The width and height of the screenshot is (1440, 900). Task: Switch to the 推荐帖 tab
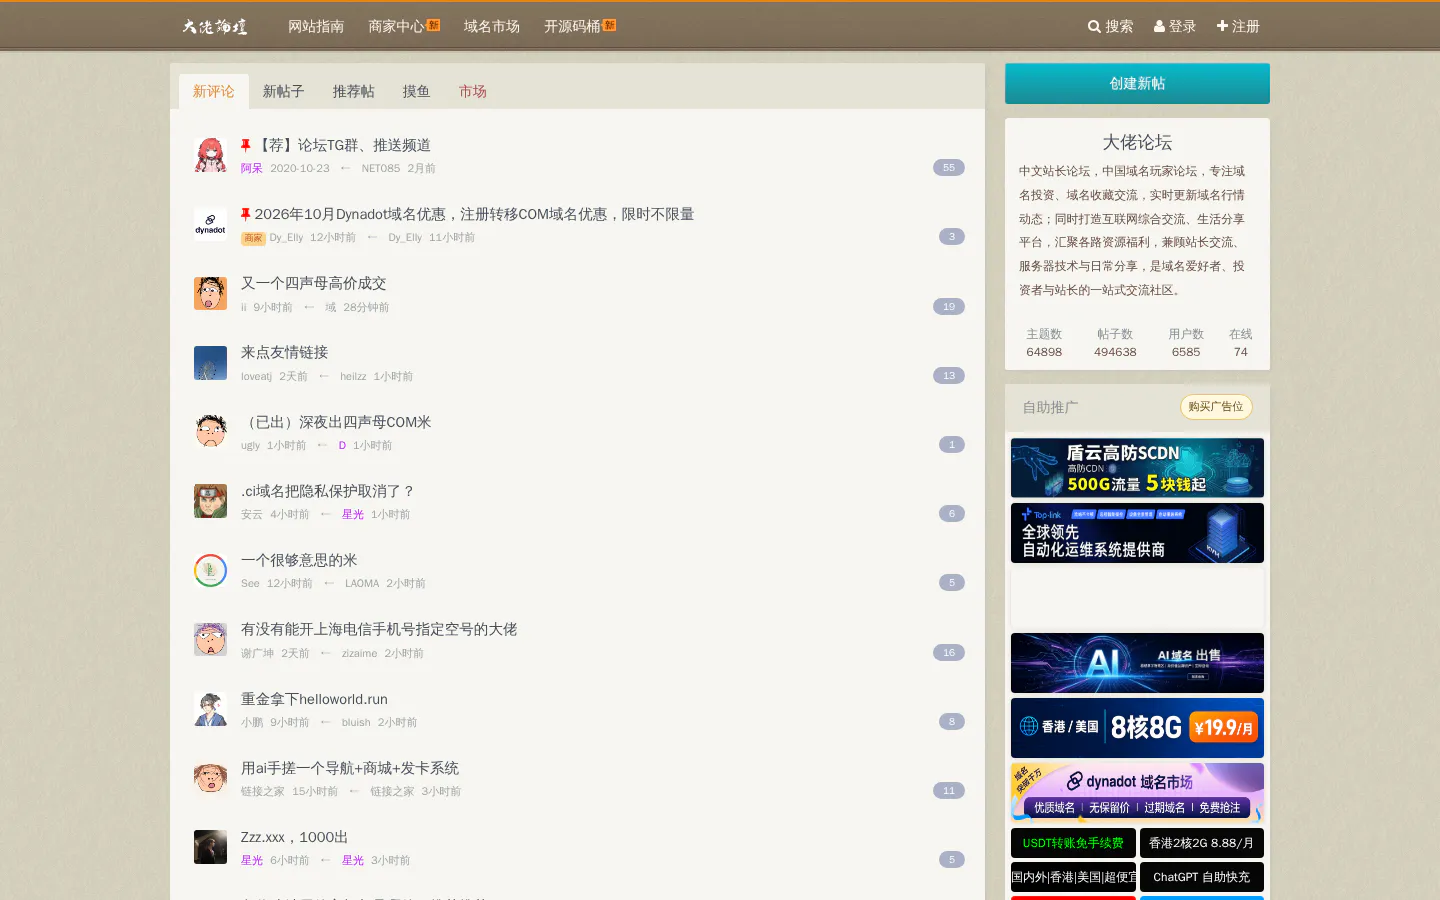point(354,91)
